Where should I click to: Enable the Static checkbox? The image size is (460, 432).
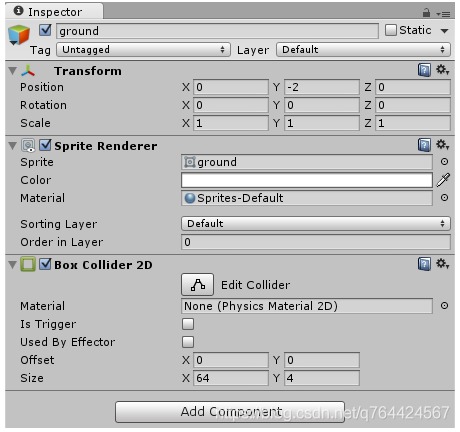click(x=391, y=30)
